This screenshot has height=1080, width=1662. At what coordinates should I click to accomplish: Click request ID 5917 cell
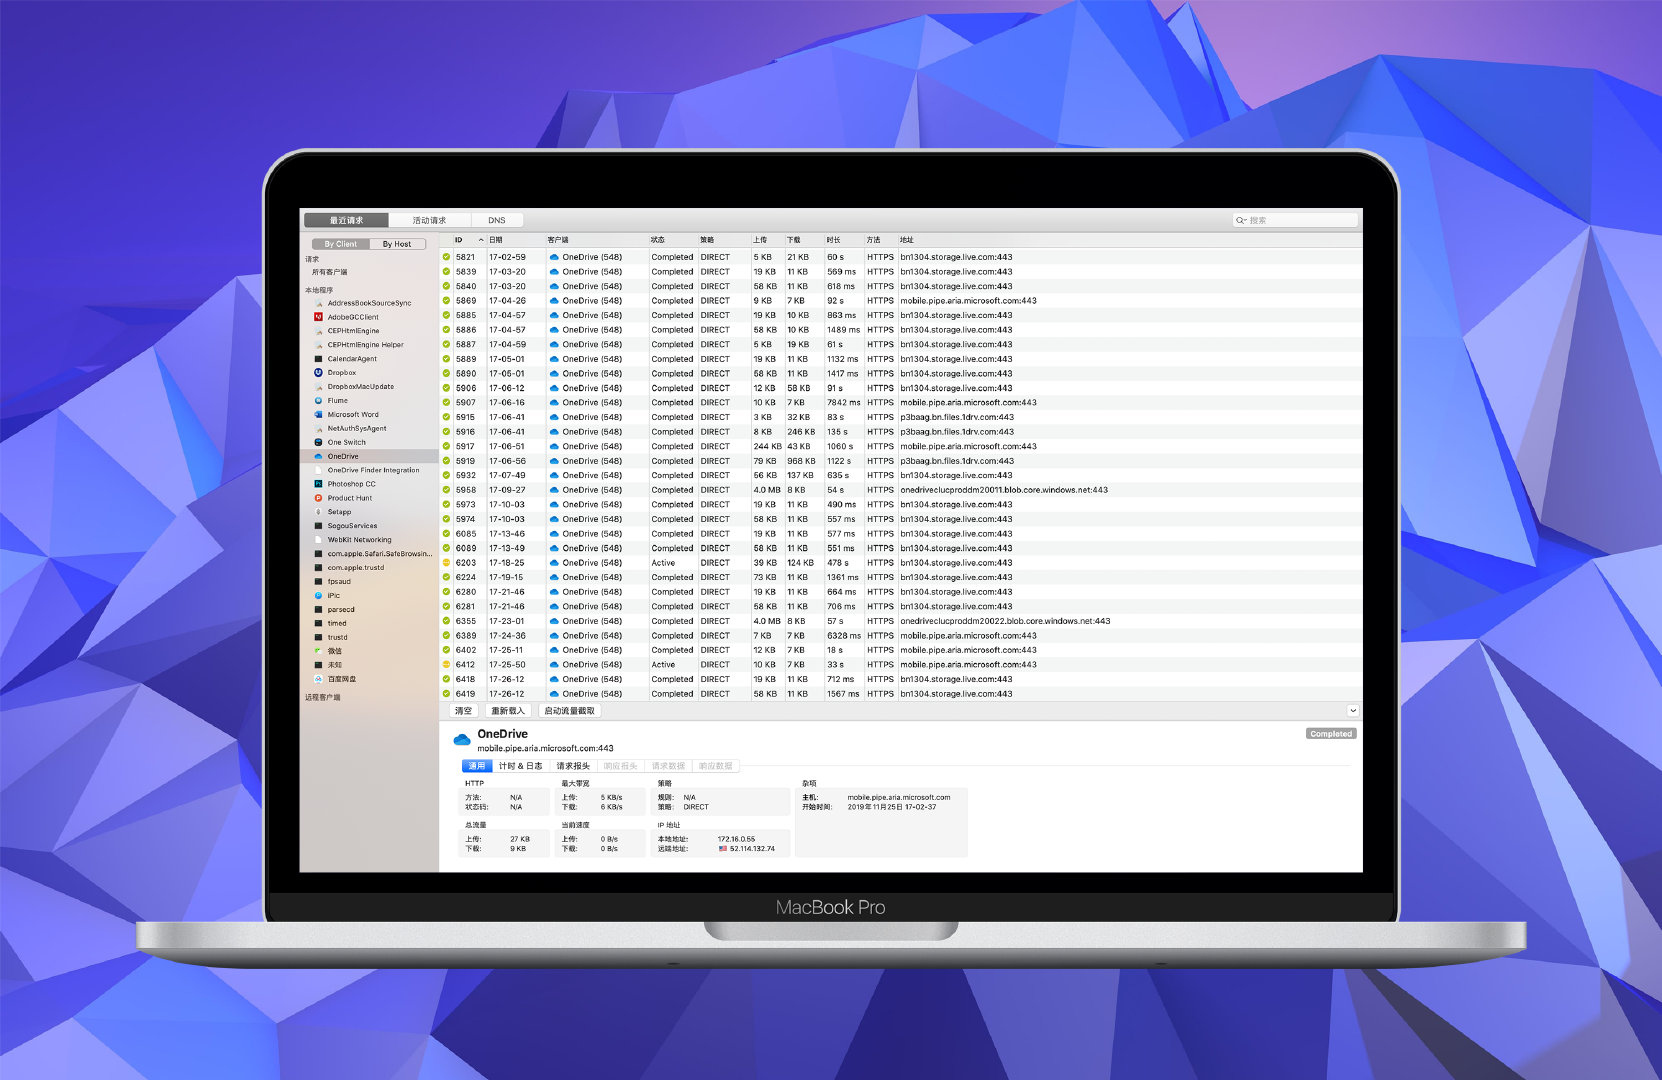point(465,447)
